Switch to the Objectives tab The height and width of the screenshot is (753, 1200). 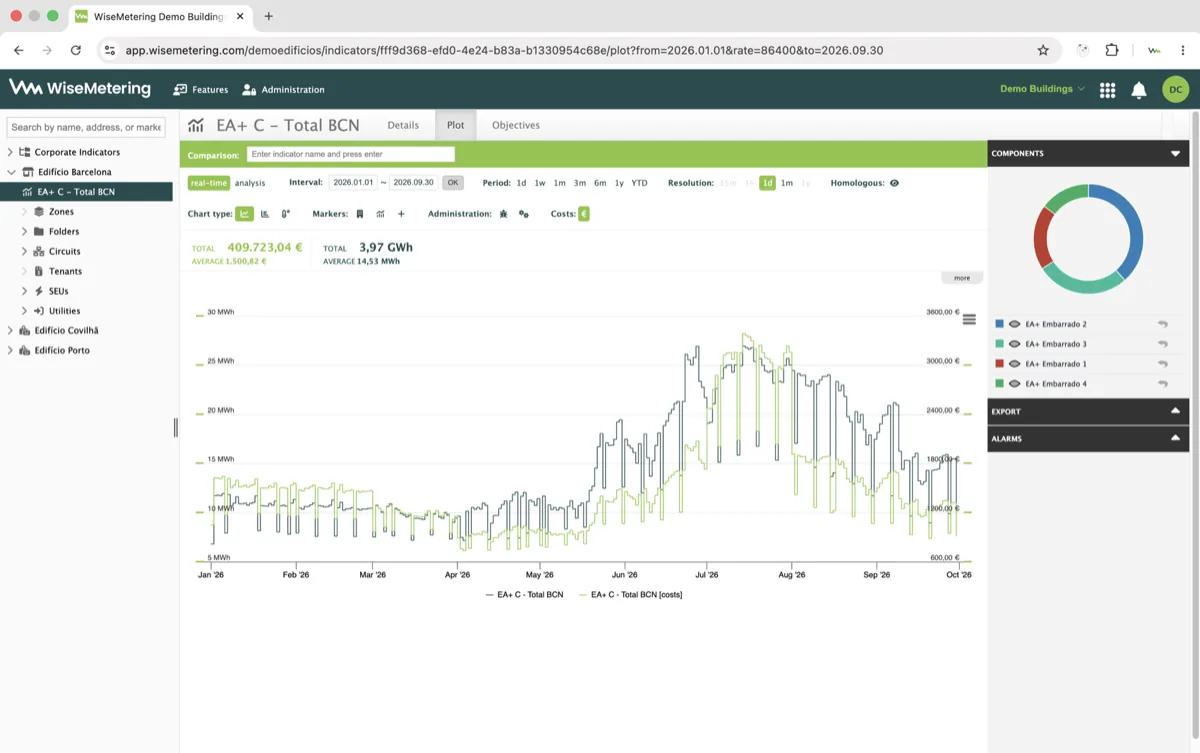pos(516,125)
